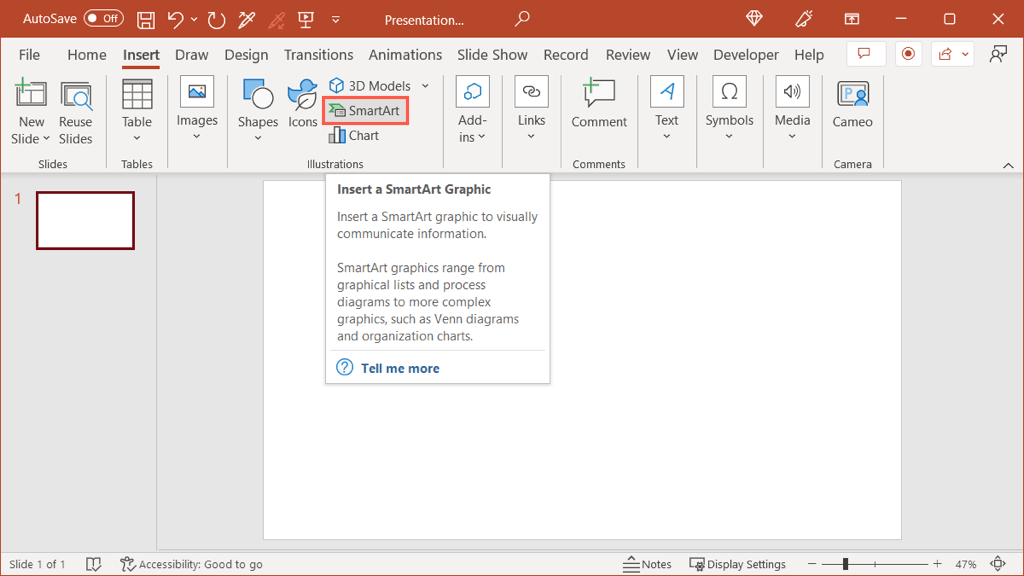1024x576 pixels.
Task: Switch to Slide Show tab
Action: (492, 55)
